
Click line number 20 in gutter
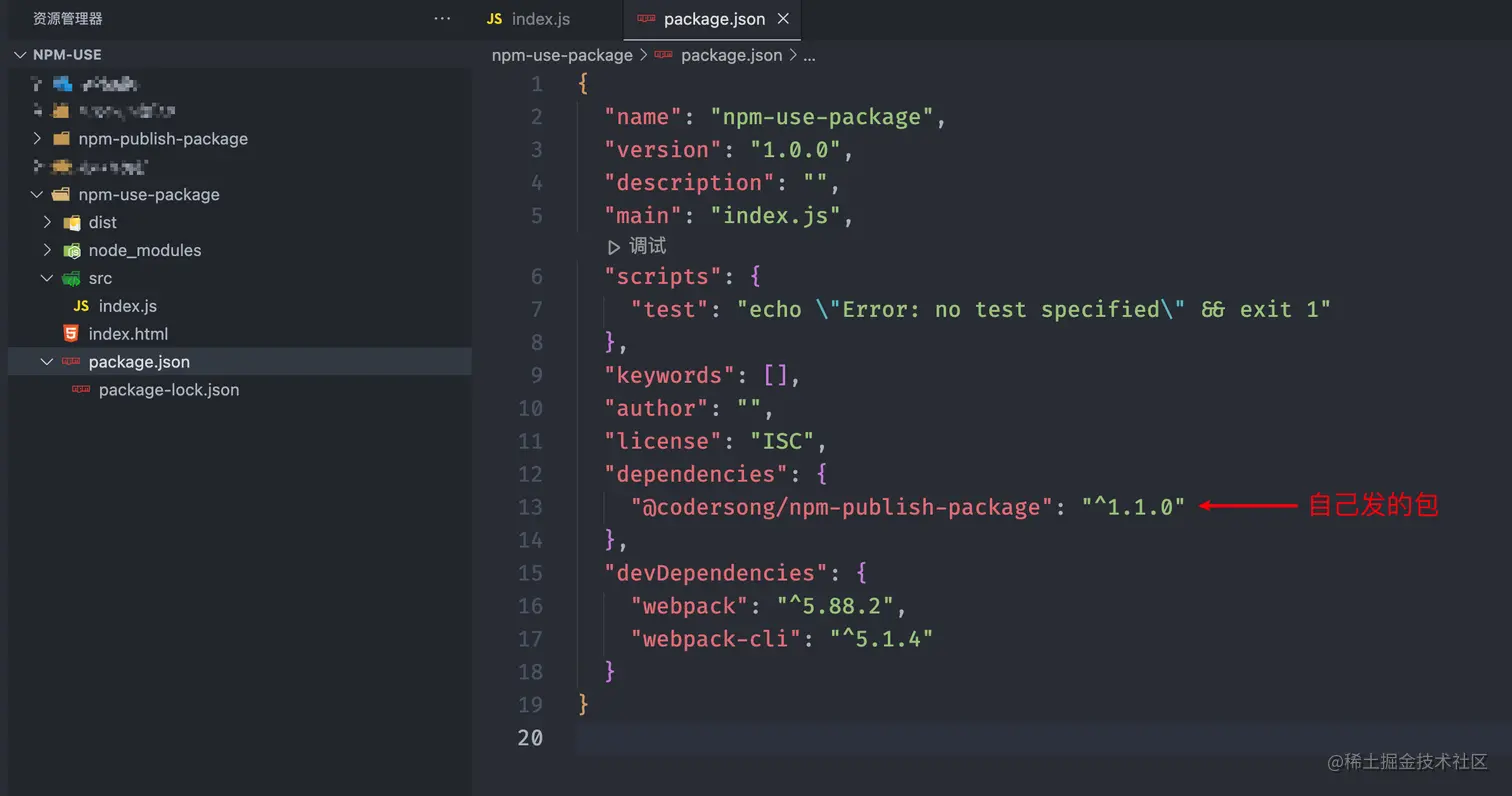(530, 738)
